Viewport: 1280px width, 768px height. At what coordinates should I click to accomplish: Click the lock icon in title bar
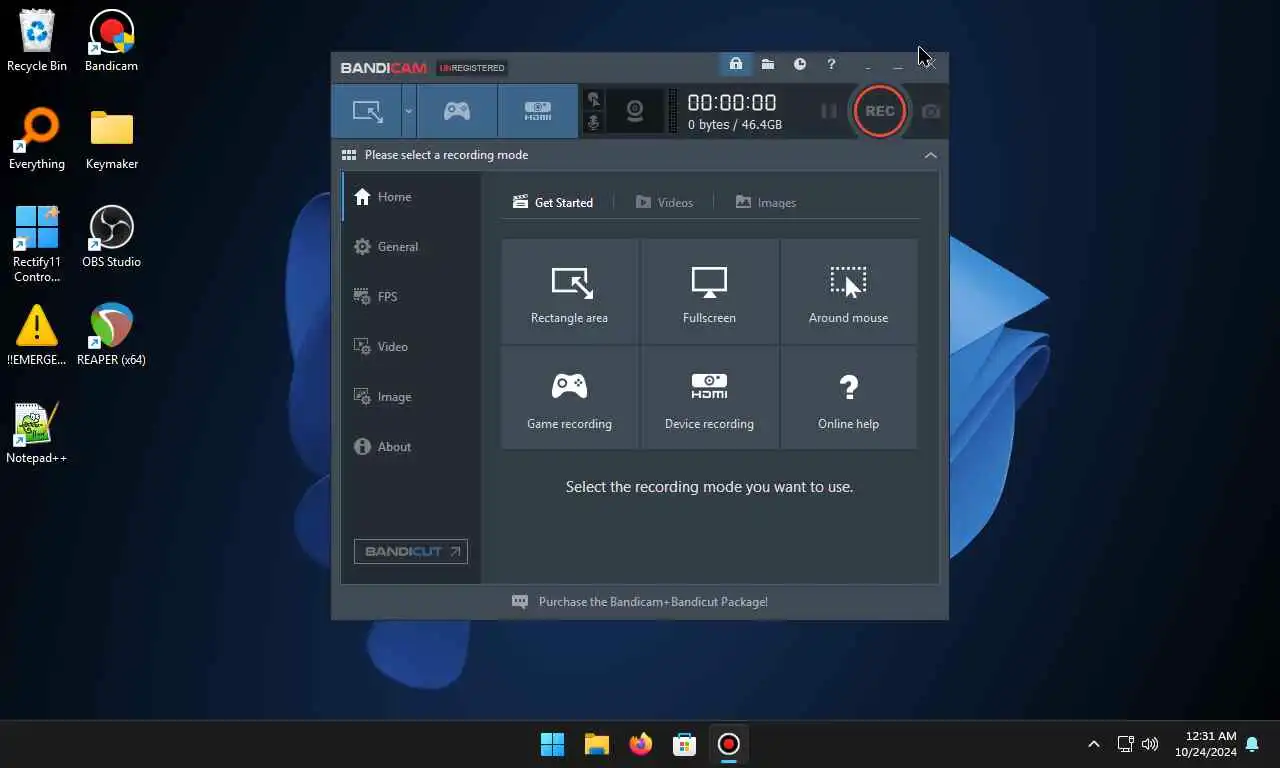click(736, 64)
